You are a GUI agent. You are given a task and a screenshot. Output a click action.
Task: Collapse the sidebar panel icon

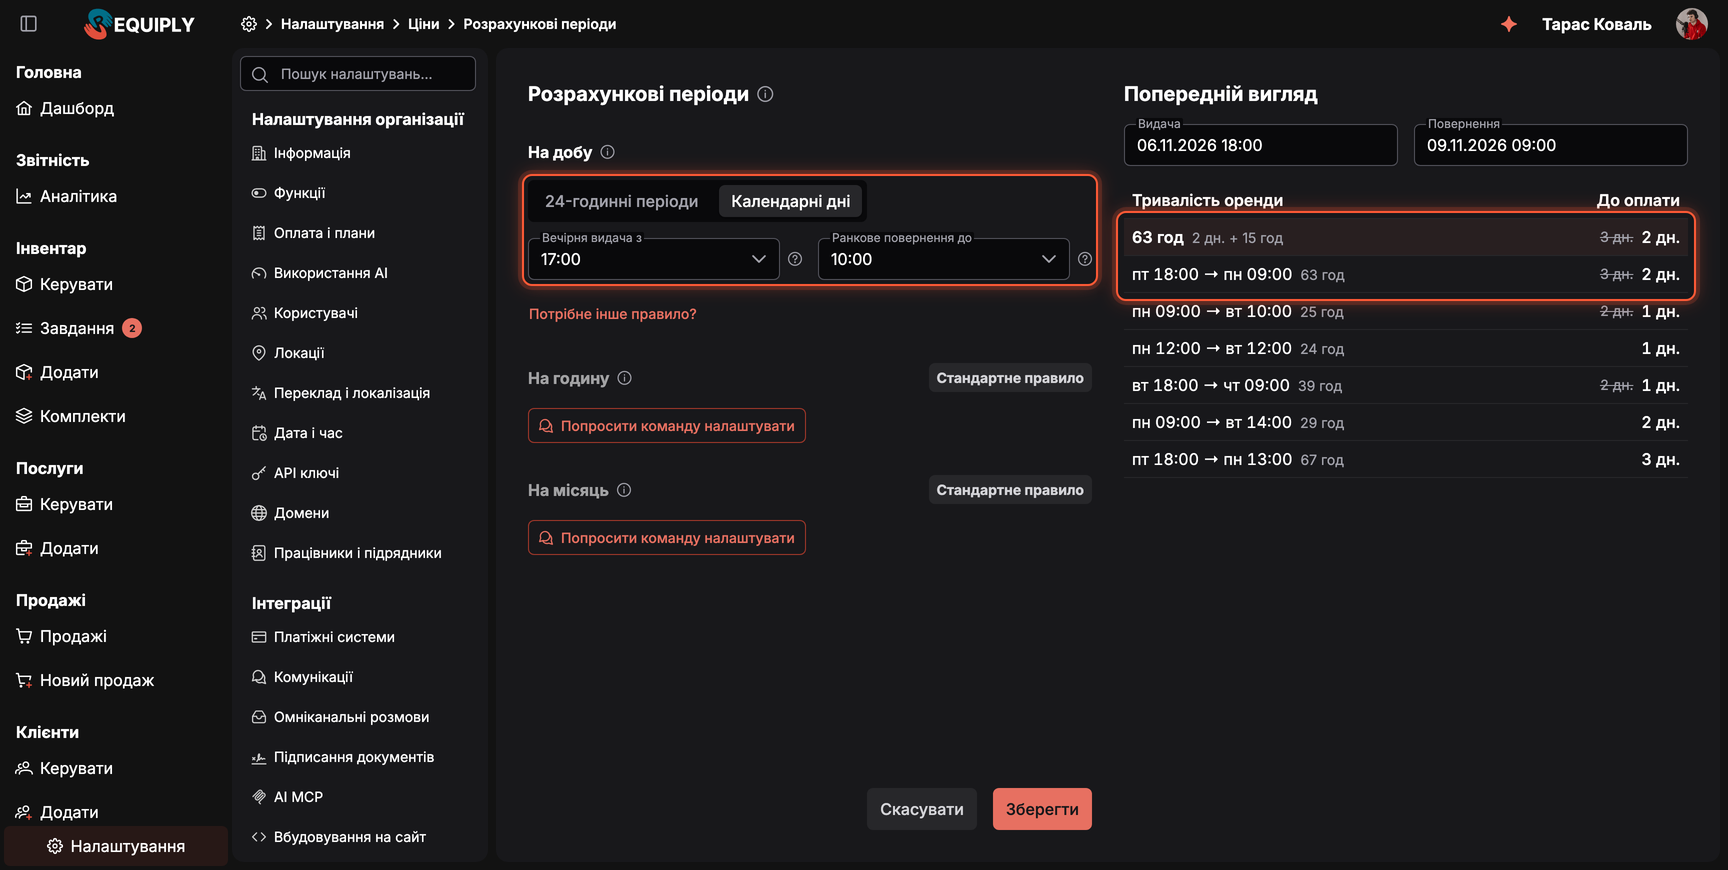pyautogui.click(x=28, y=24)
